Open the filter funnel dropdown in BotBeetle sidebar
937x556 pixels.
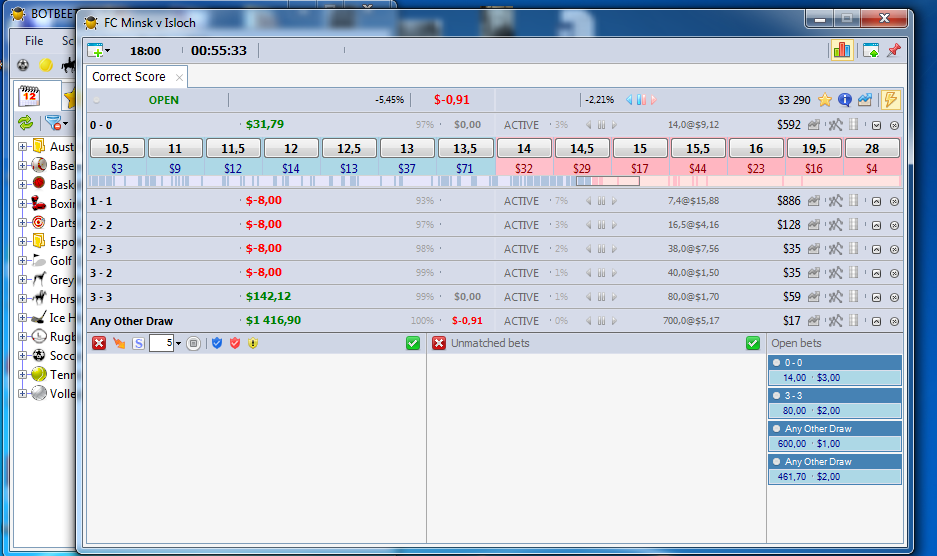tap(56, 123)
